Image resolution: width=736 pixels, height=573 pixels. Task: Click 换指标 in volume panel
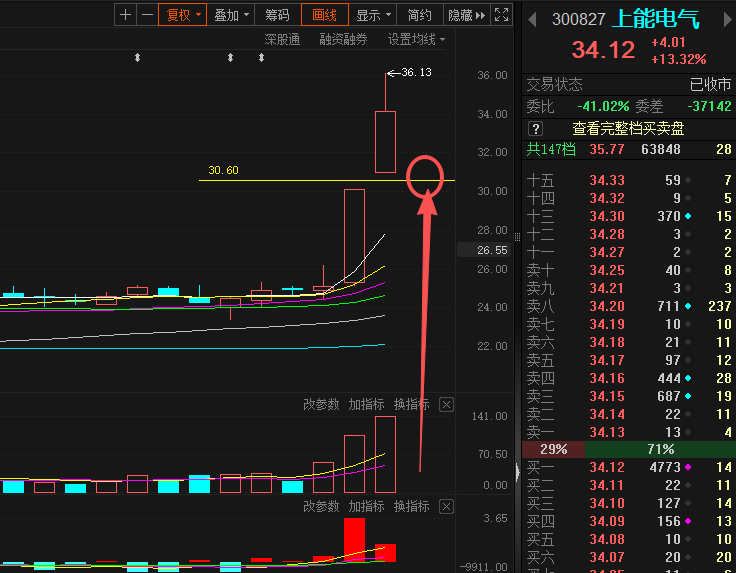pyautogui.click(x=411, y=404)
